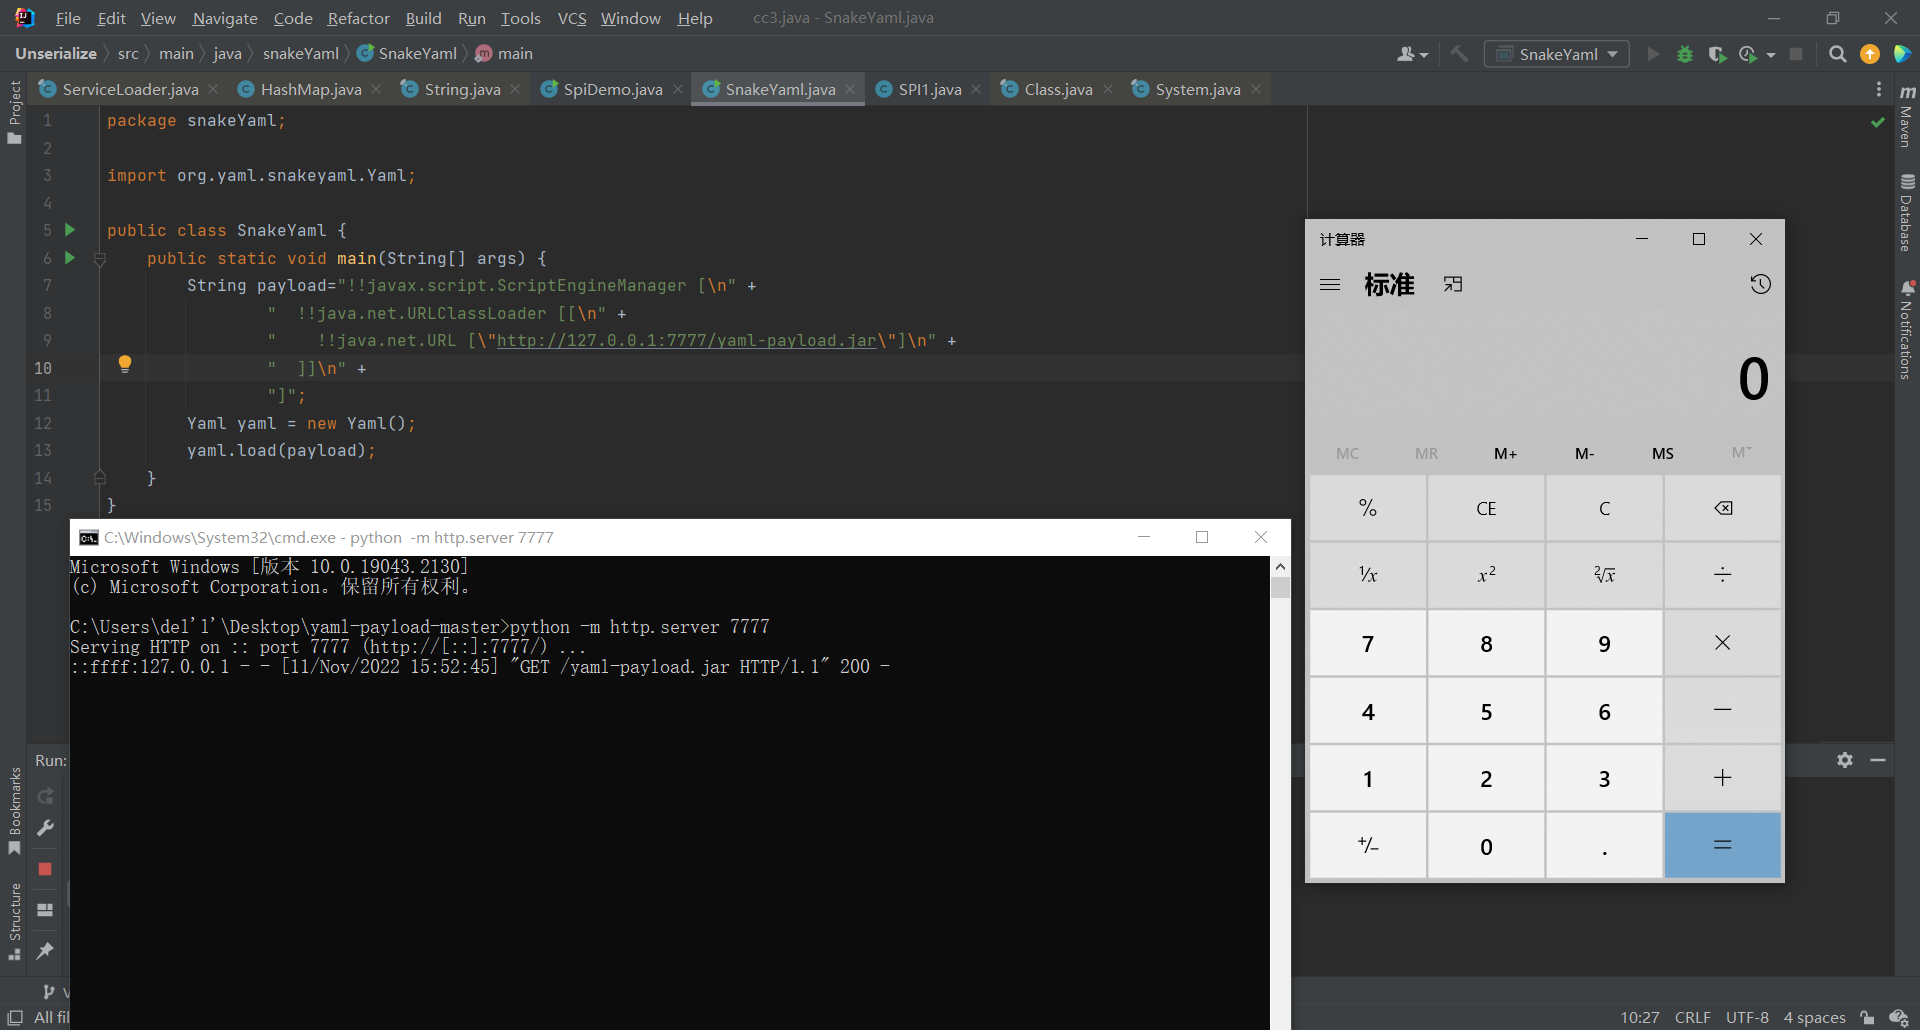
Task: Open the Maven tool window
Action: click(1907, 118)
